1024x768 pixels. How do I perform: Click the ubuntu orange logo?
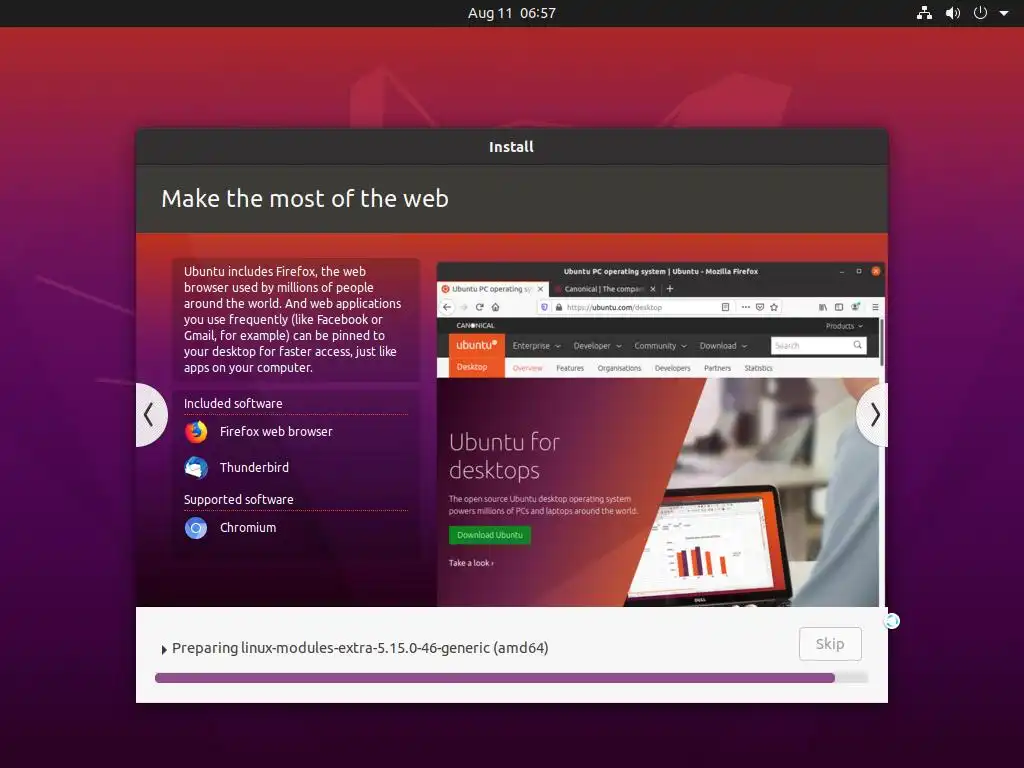click(x=477, y=345)
